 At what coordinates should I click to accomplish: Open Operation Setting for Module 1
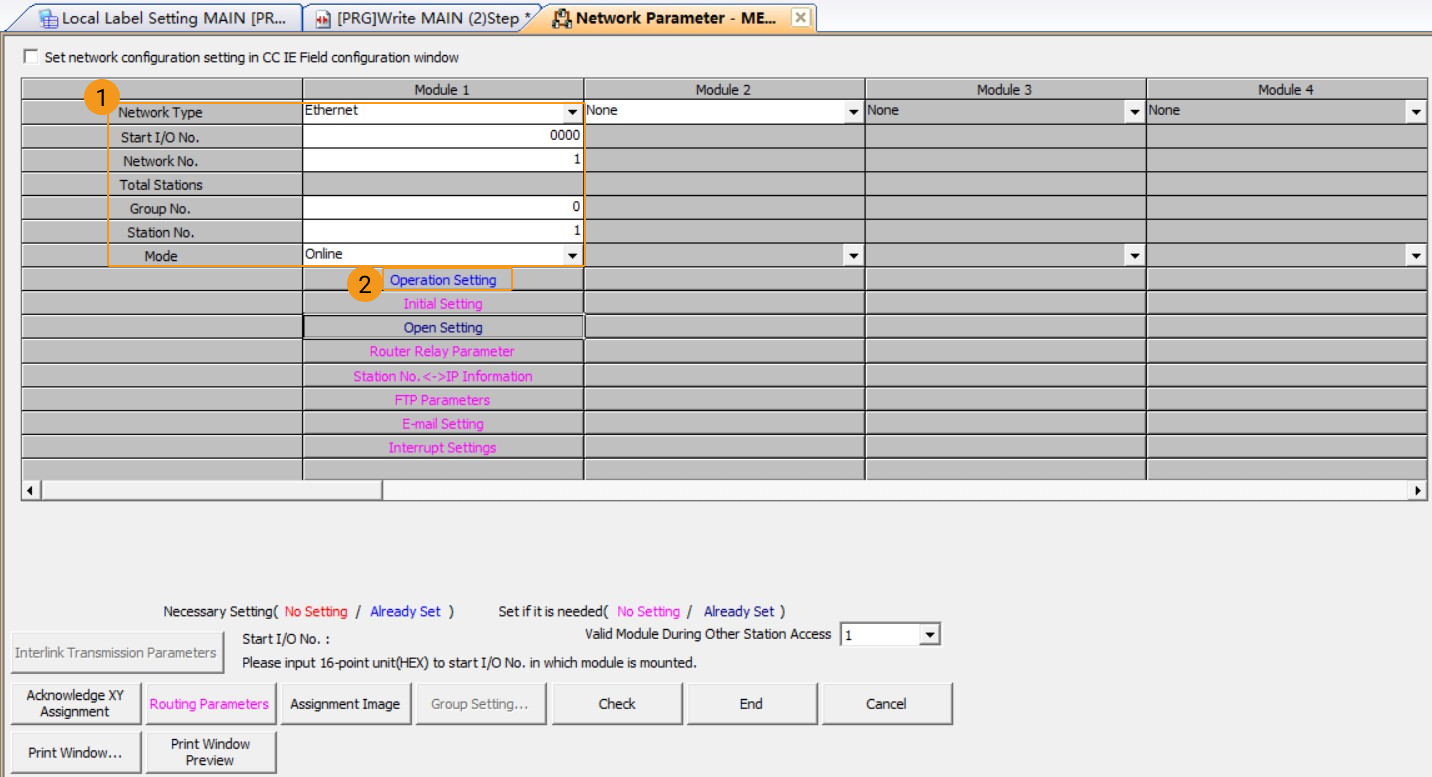(x=443, y=280)
